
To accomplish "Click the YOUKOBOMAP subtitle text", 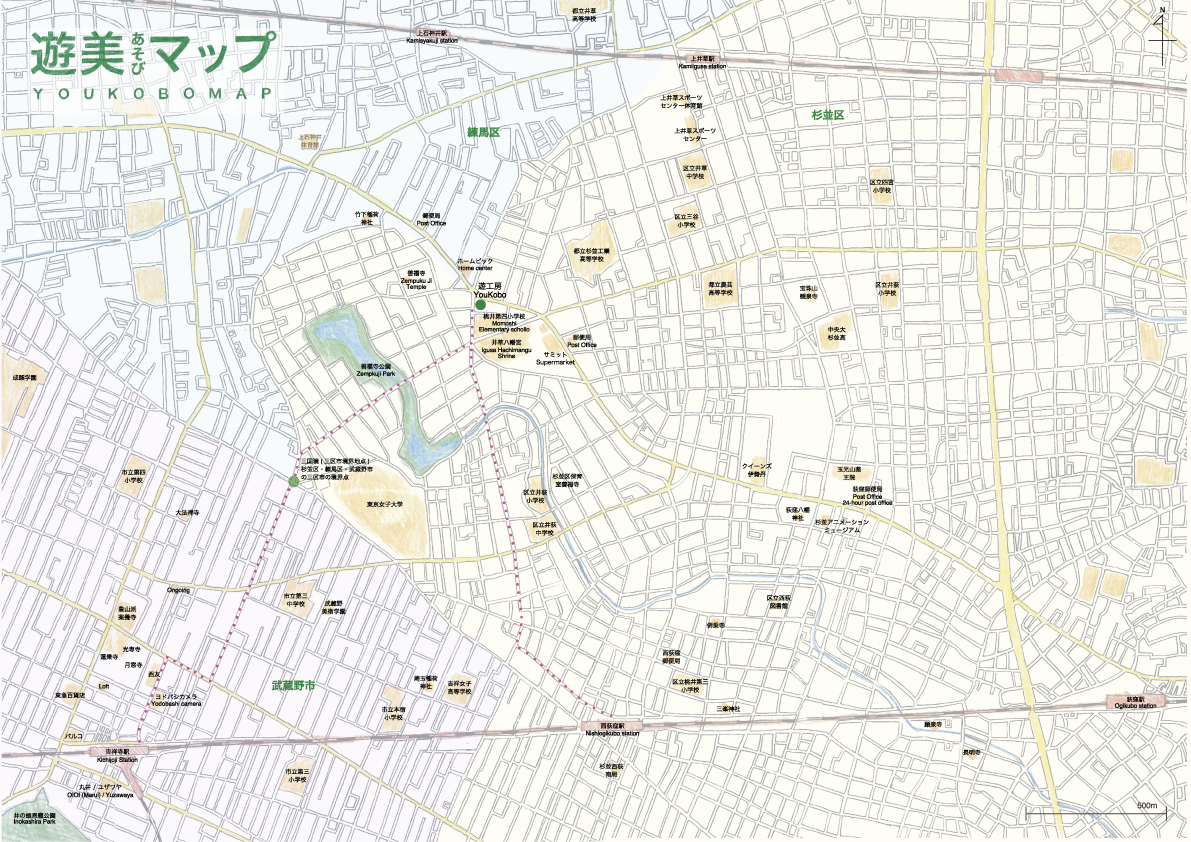I will (x=152, y=93).
